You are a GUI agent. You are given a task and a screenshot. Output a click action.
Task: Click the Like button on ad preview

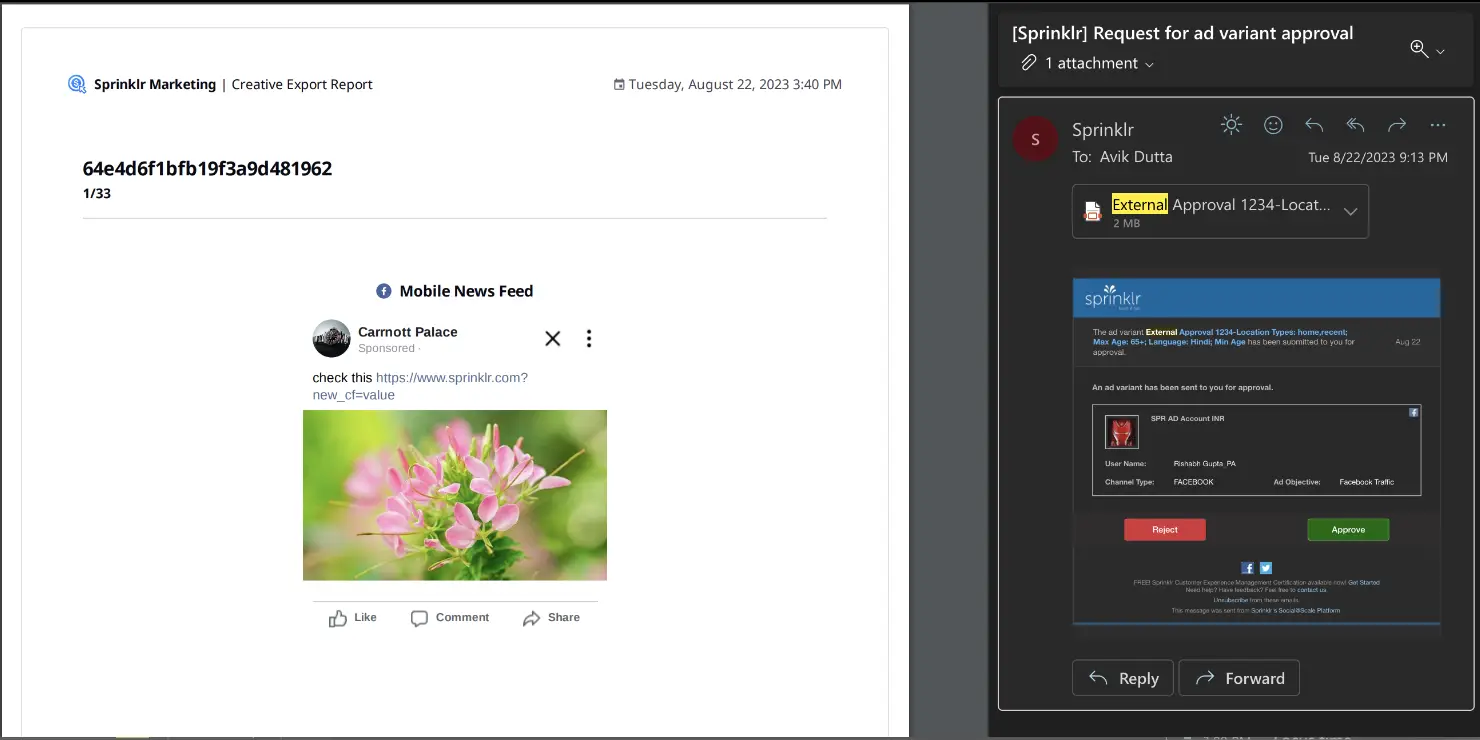click(x=353, y=618)
